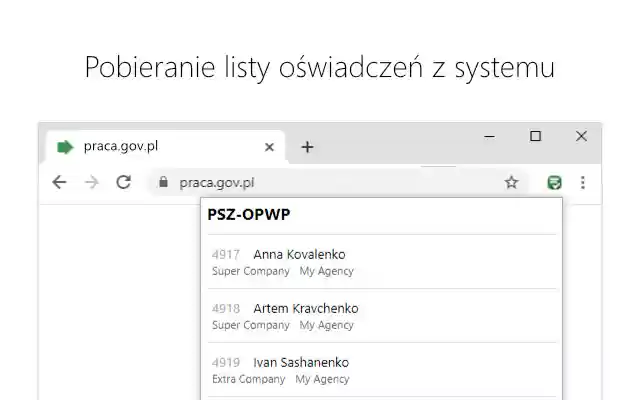The image size is (640, 400).
Task: Close the browser window
Action: point(581,136)
